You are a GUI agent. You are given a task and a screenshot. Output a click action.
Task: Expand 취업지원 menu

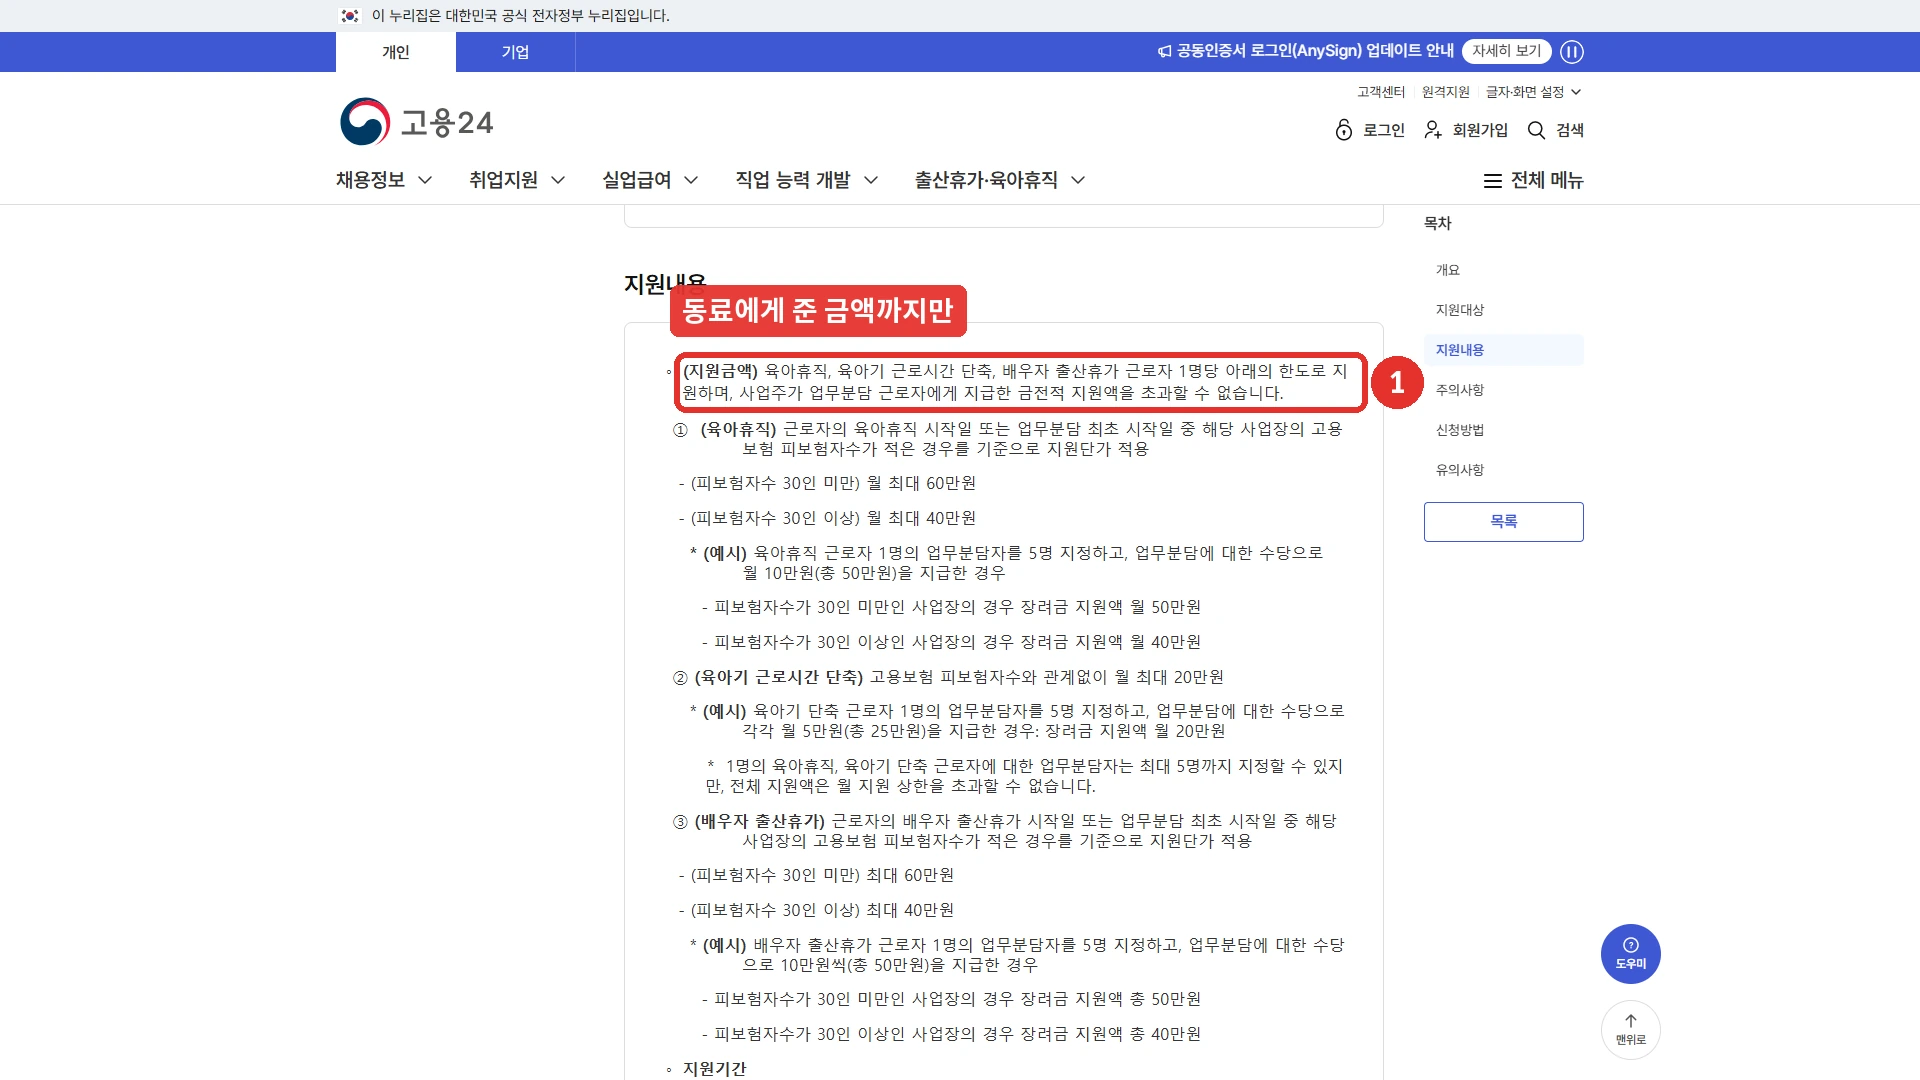[x=517, y=180]
